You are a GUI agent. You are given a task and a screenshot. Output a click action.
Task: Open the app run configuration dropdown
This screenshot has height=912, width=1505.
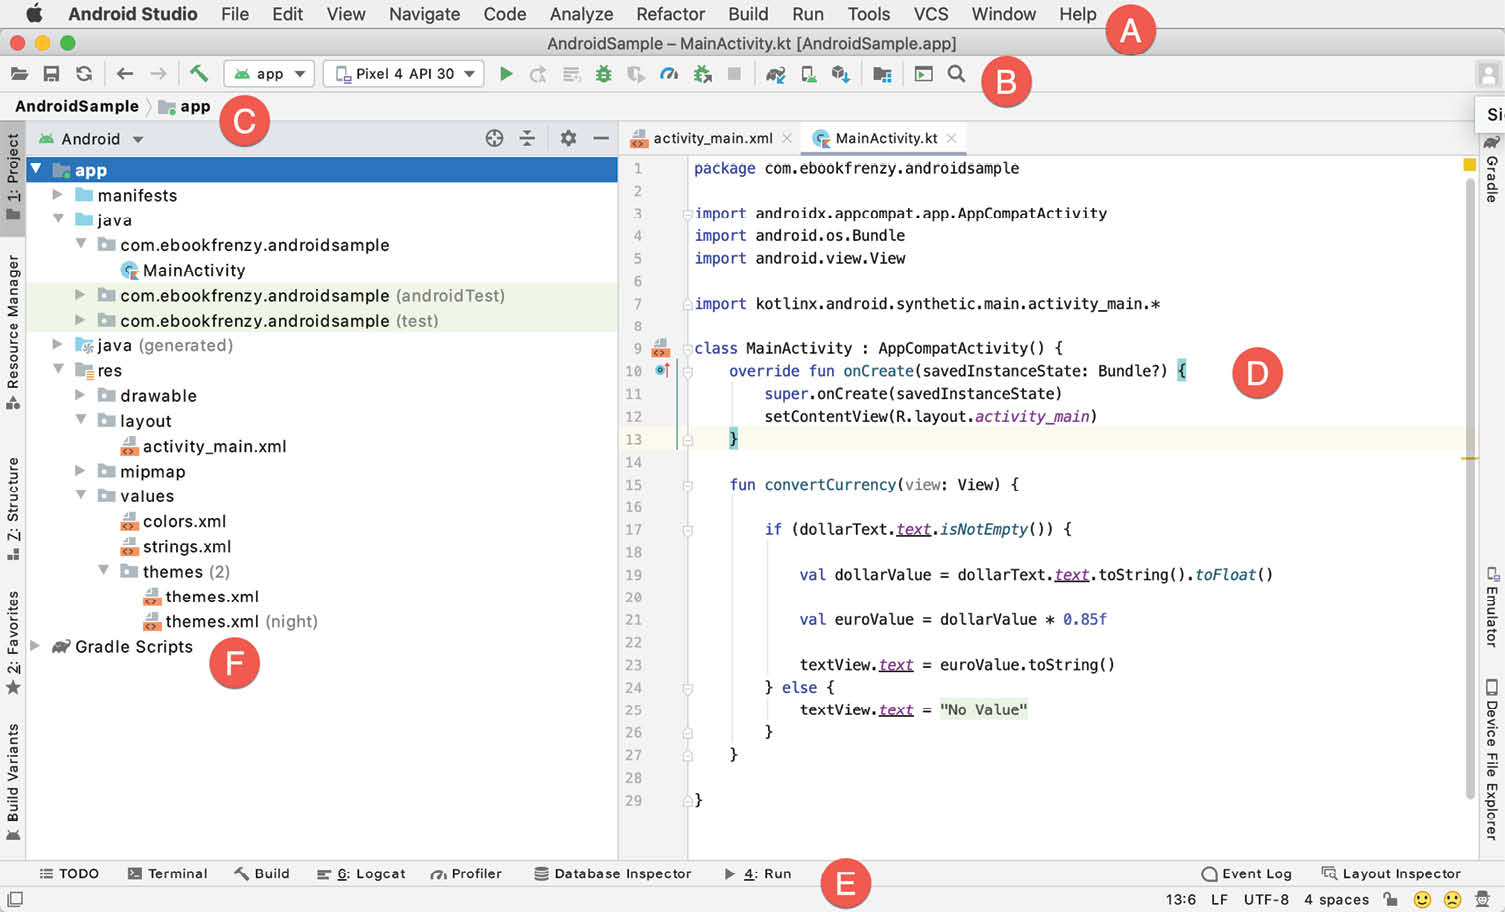(270, 74)
